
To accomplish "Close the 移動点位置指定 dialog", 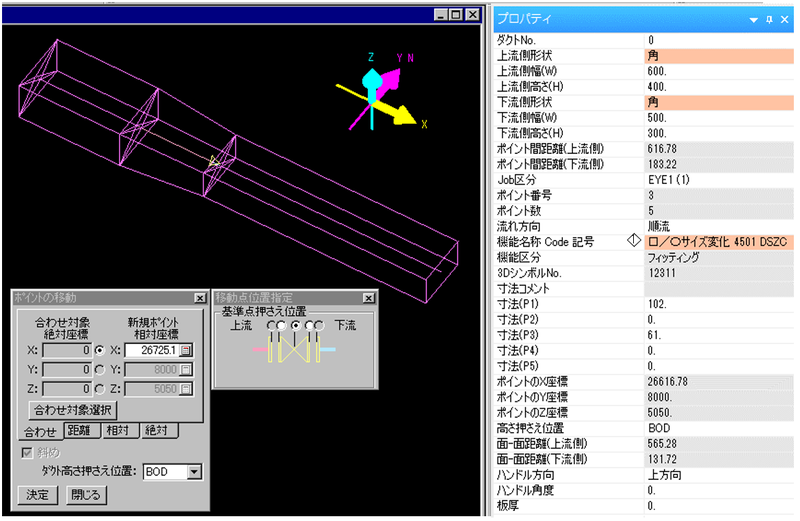I will pyautogui.click(x=368, y=298).
